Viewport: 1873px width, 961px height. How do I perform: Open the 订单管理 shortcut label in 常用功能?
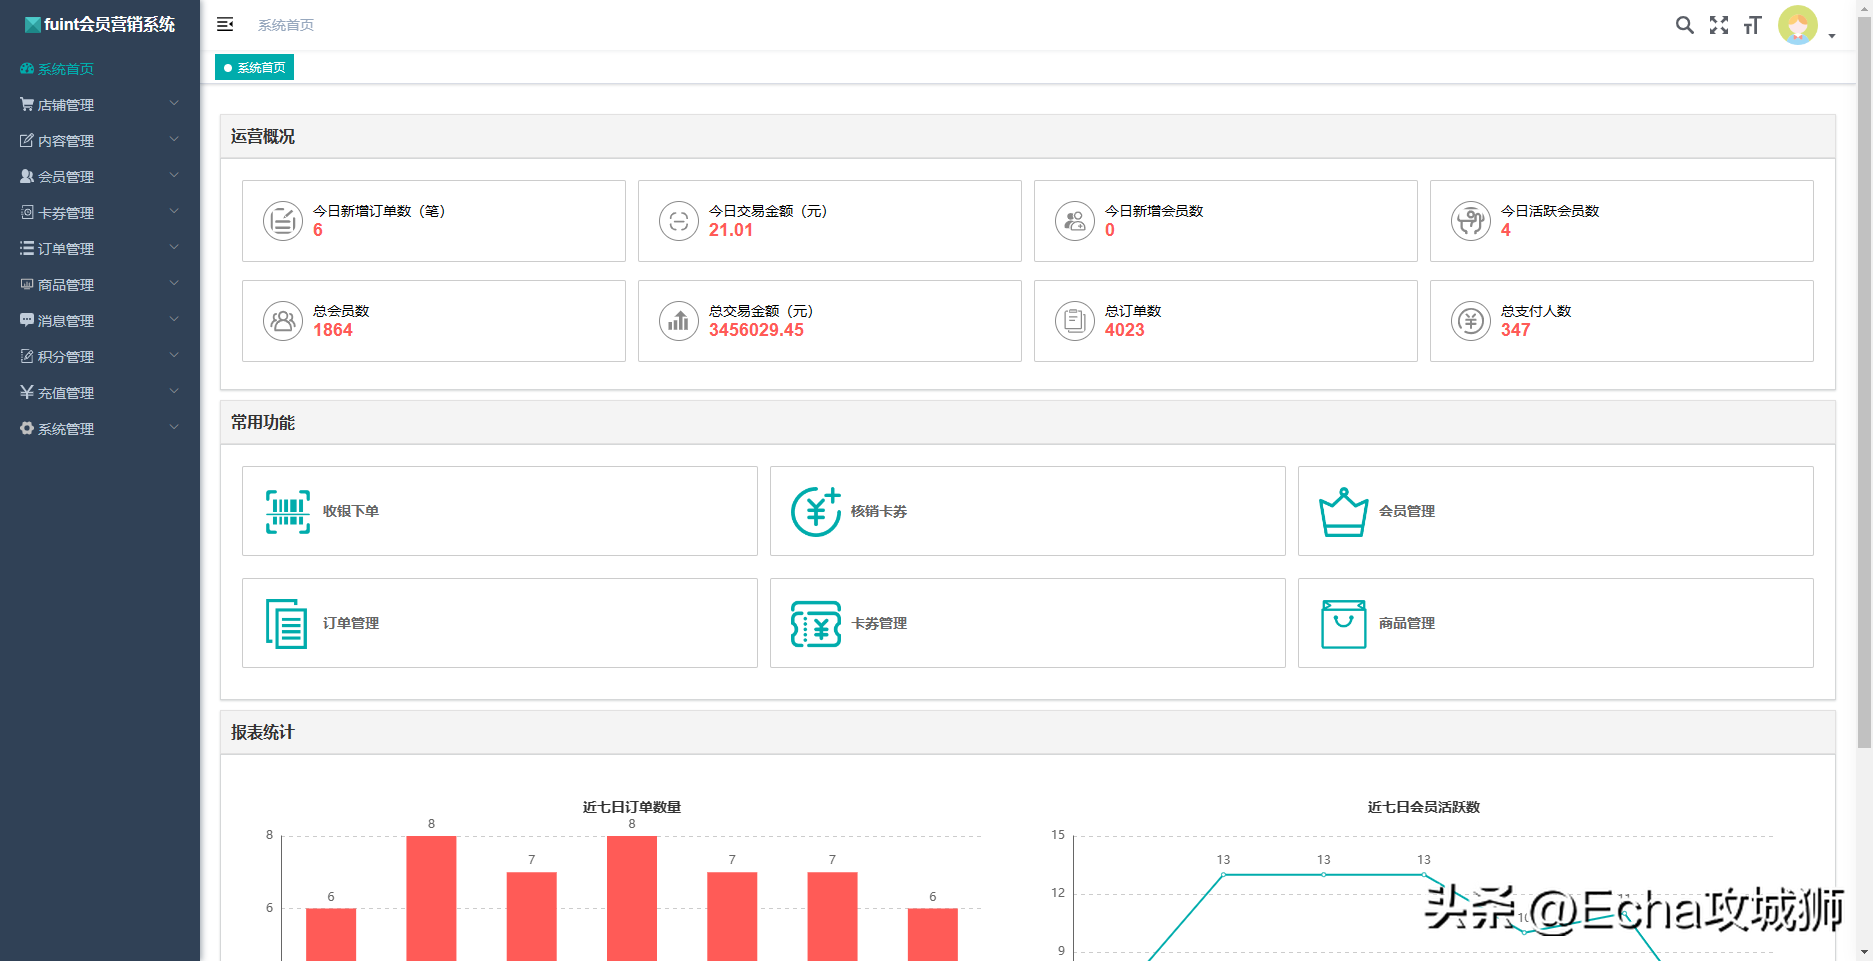point(351,623)
